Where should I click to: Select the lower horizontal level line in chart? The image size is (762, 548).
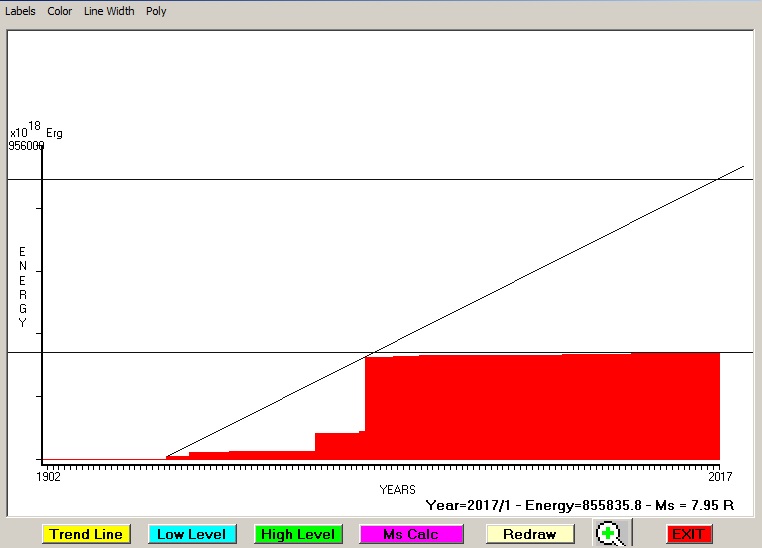click(x=200, y=352)
